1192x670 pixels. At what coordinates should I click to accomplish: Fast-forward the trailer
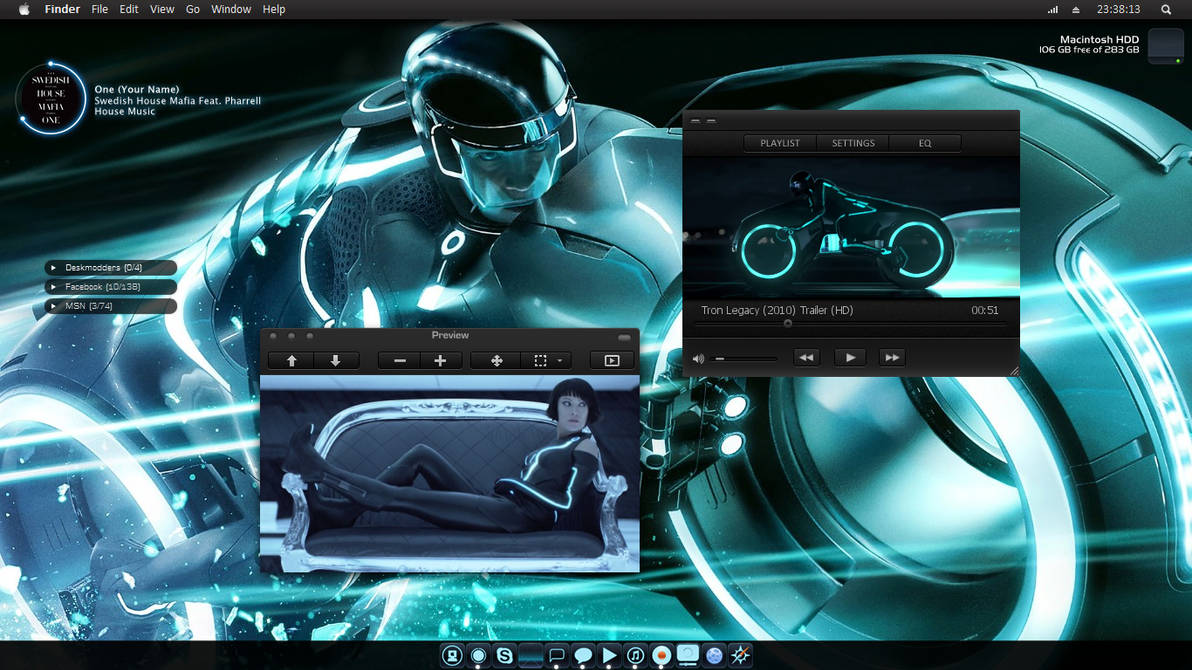pyautogui.click(x=892, y=357)
